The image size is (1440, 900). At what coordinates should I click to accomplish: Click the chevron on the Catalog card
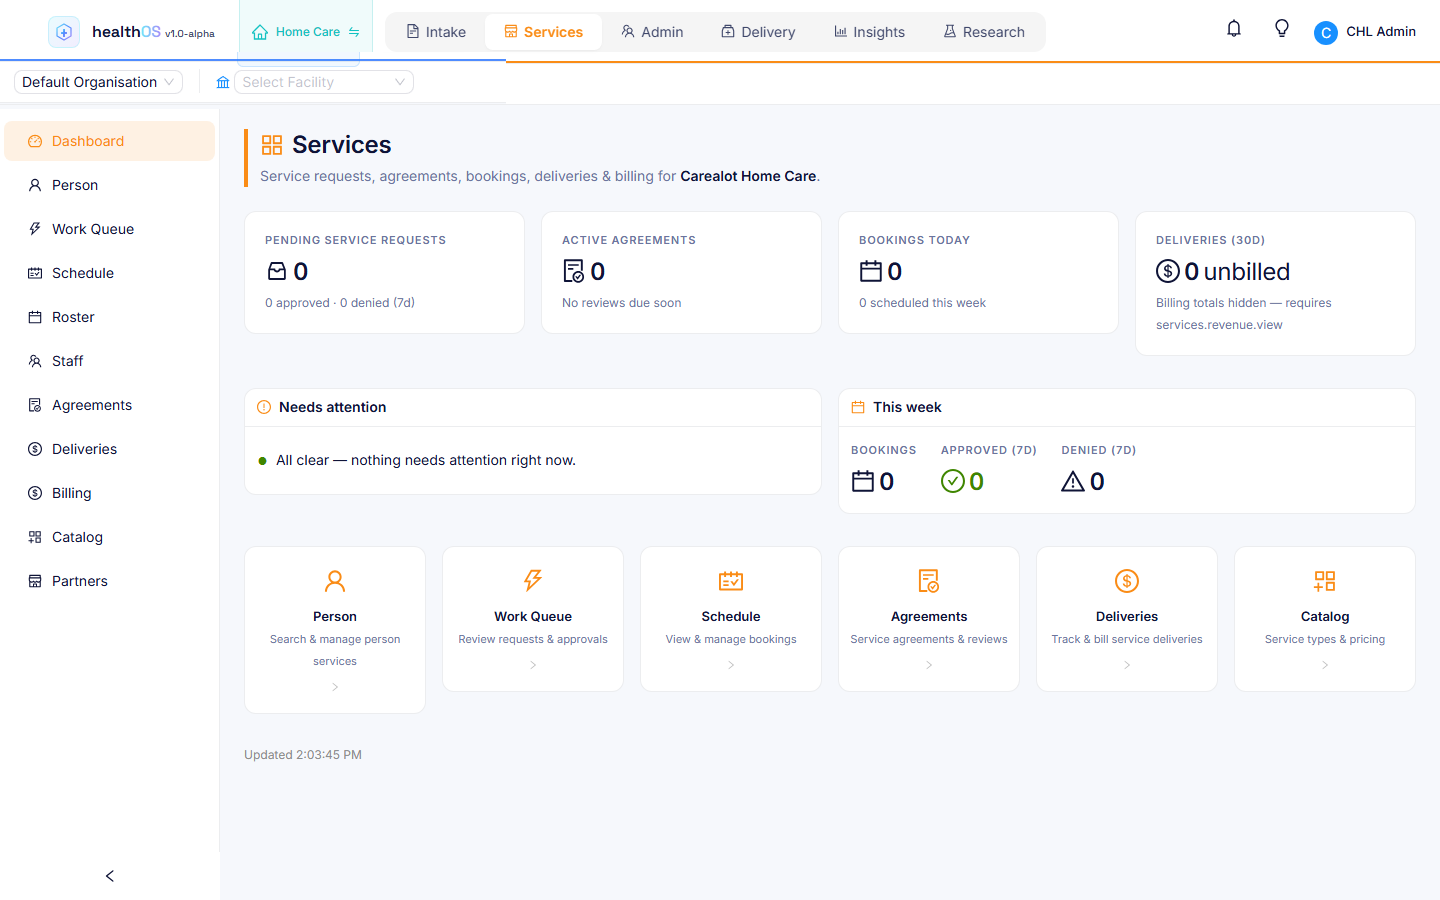[x=1325, y=665]
